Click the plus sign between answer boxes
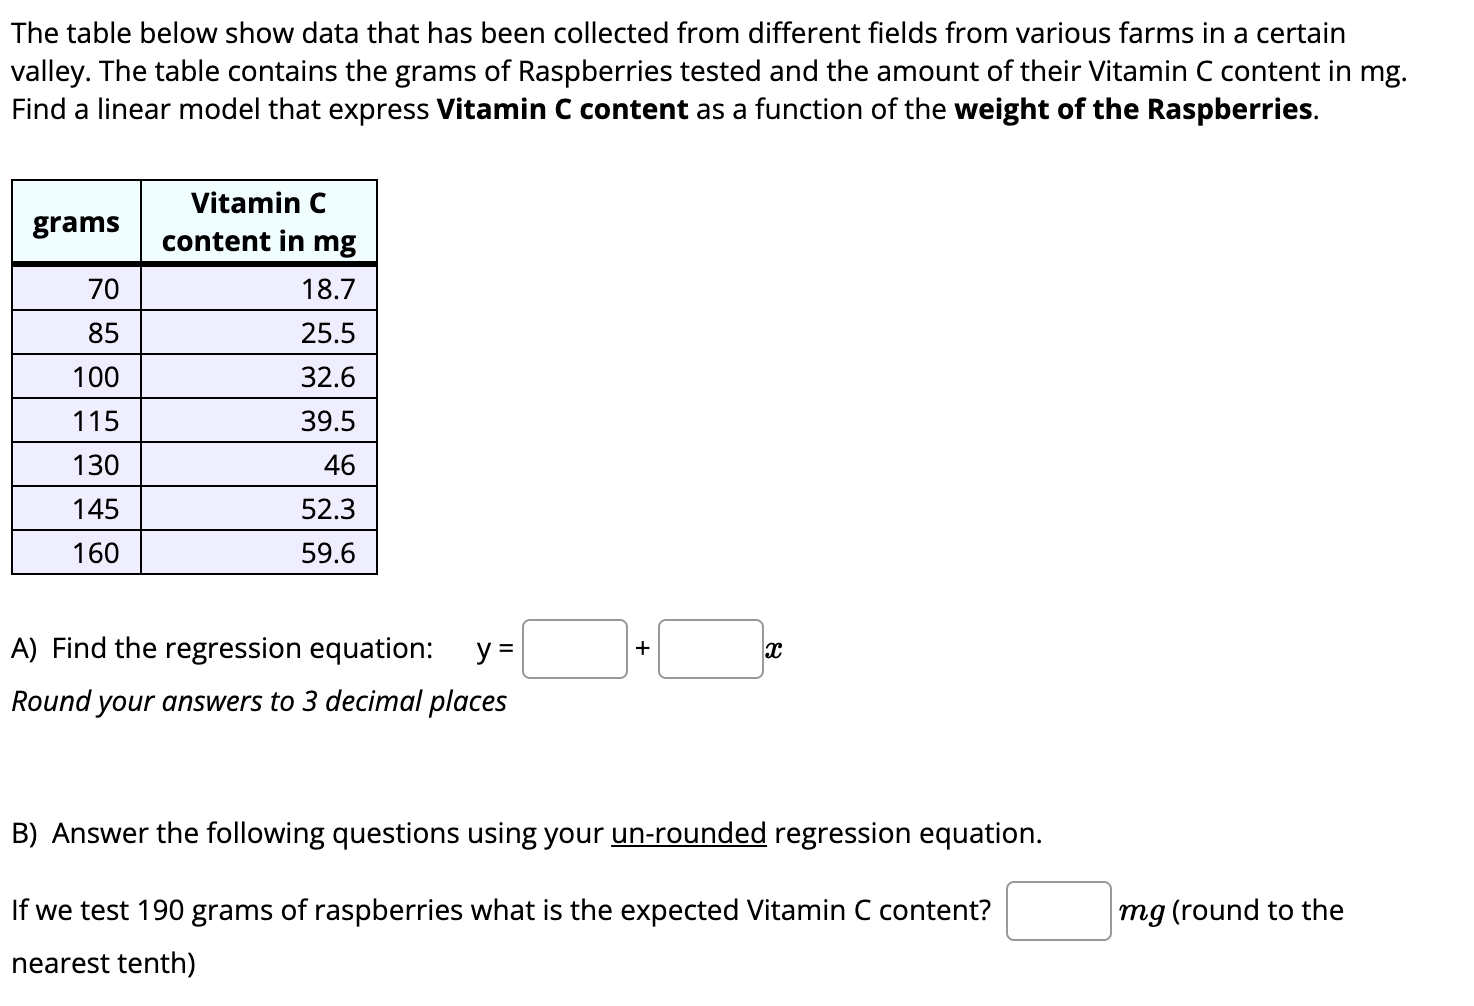Screen dimensions: 1474x1006 coord(642,648)
